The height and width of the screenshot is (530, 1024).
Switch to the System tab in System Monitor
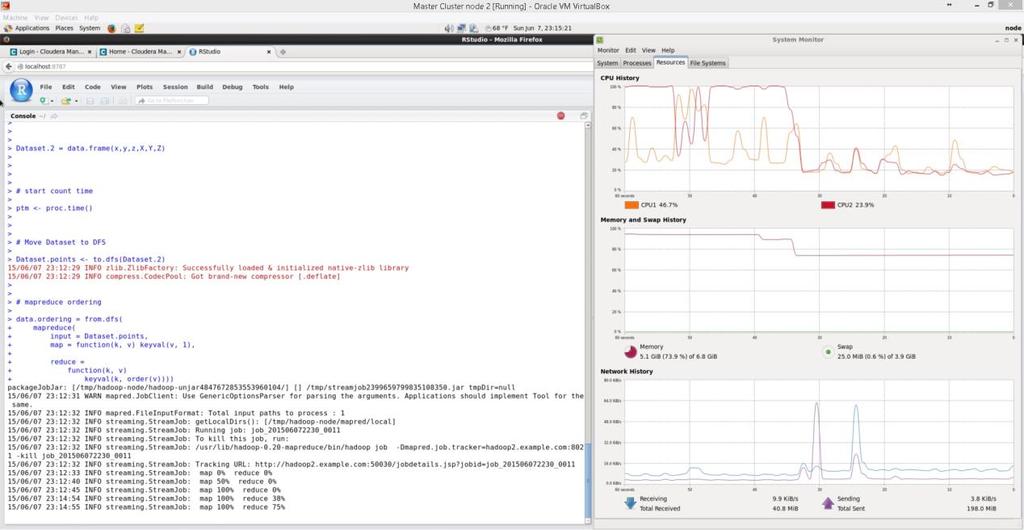pyautogui.click(x=607, y=63)
